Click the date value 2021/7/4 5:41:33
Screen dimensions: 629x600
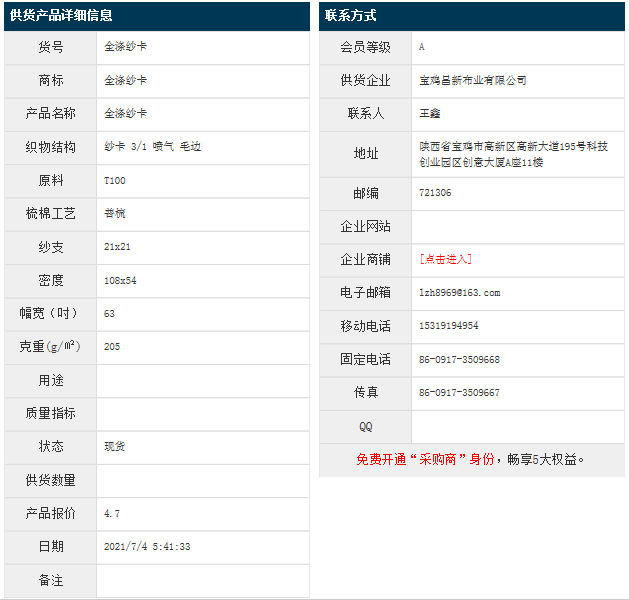(147, 547)
